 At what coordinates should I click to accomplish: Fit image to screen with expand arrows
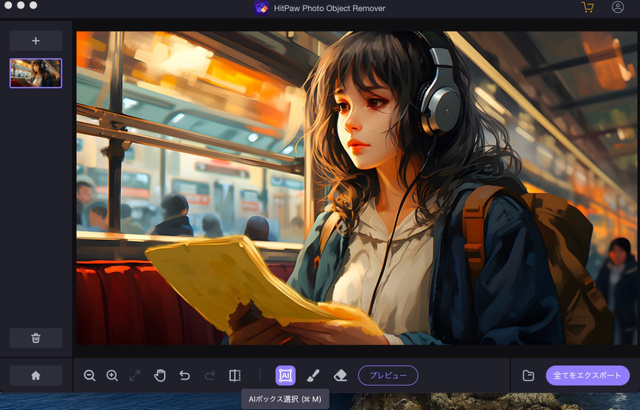click(135, 375)
